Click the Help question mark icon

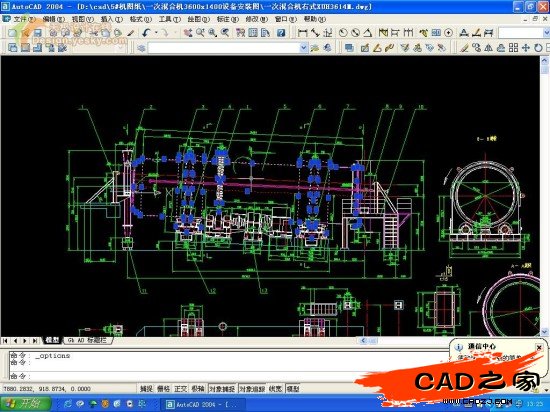click(x=281, y=33)
